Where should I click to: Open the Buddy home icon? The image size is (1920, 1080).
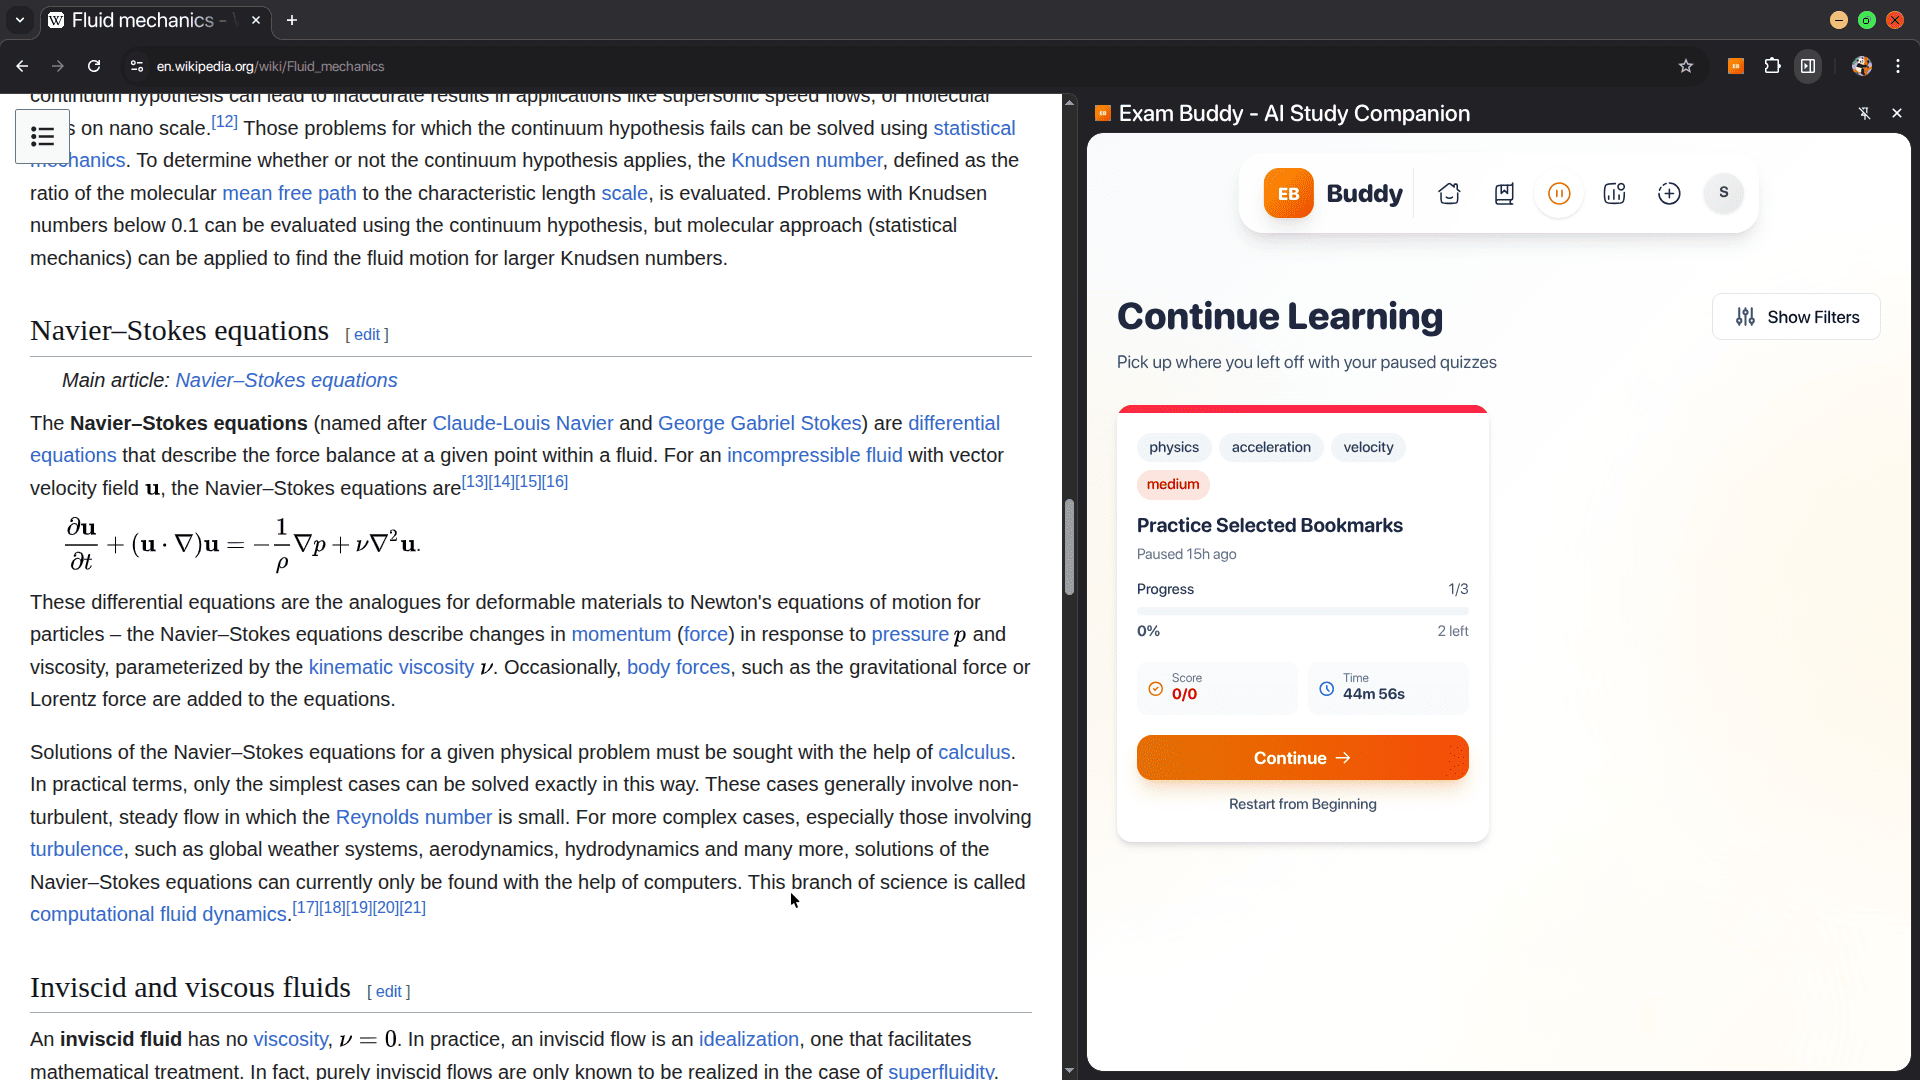click(1449, 194)
